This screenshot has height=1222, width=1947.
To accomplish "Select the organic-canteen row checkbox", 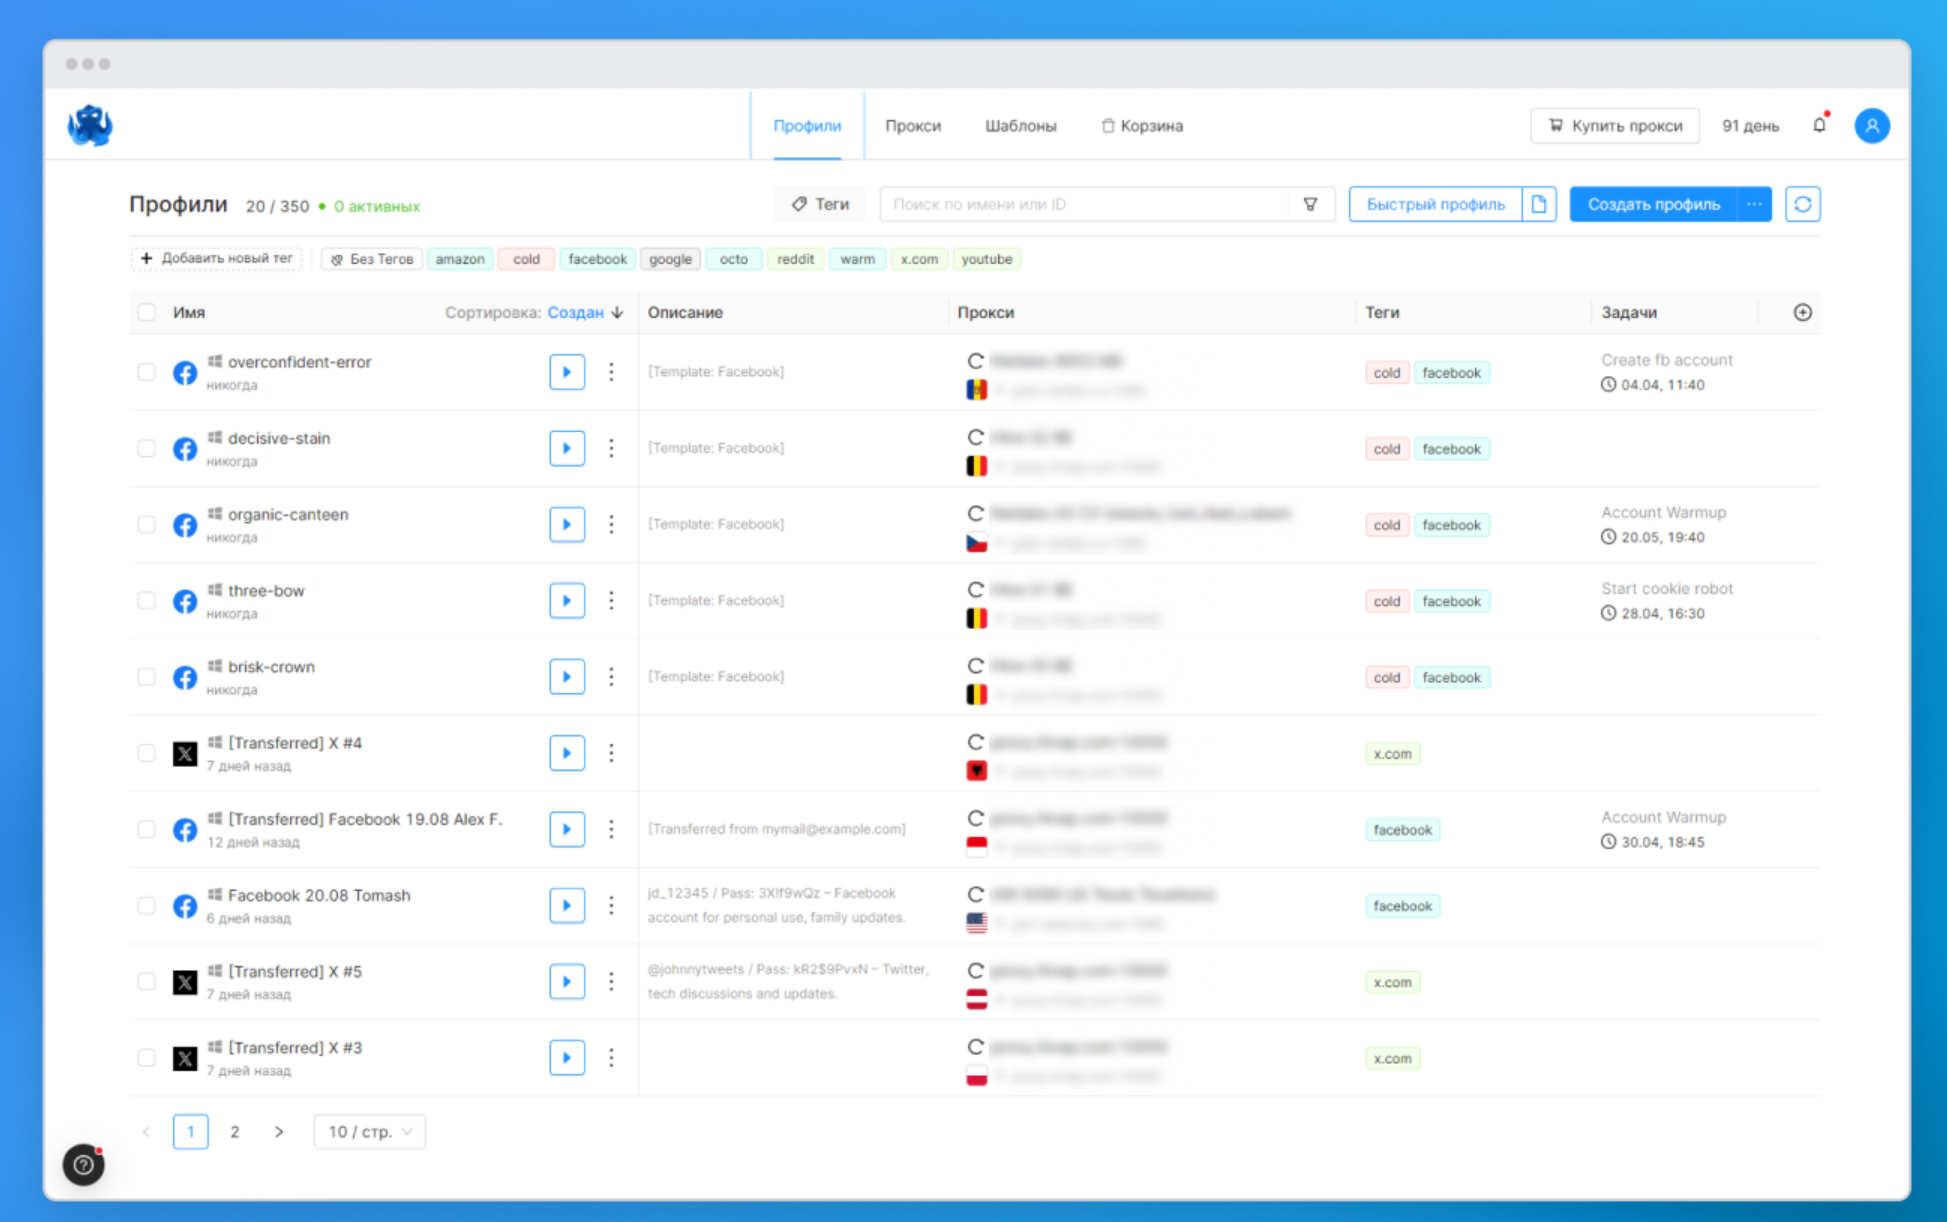I will pos(147,524).
